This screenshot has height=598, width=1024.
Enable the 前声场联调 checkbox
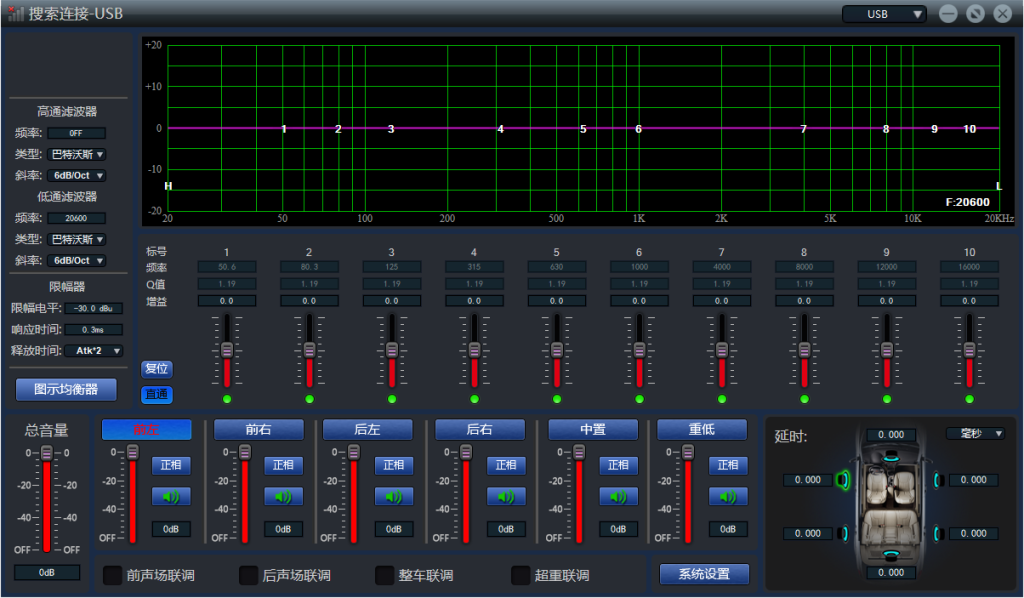[x=113, y=575]
